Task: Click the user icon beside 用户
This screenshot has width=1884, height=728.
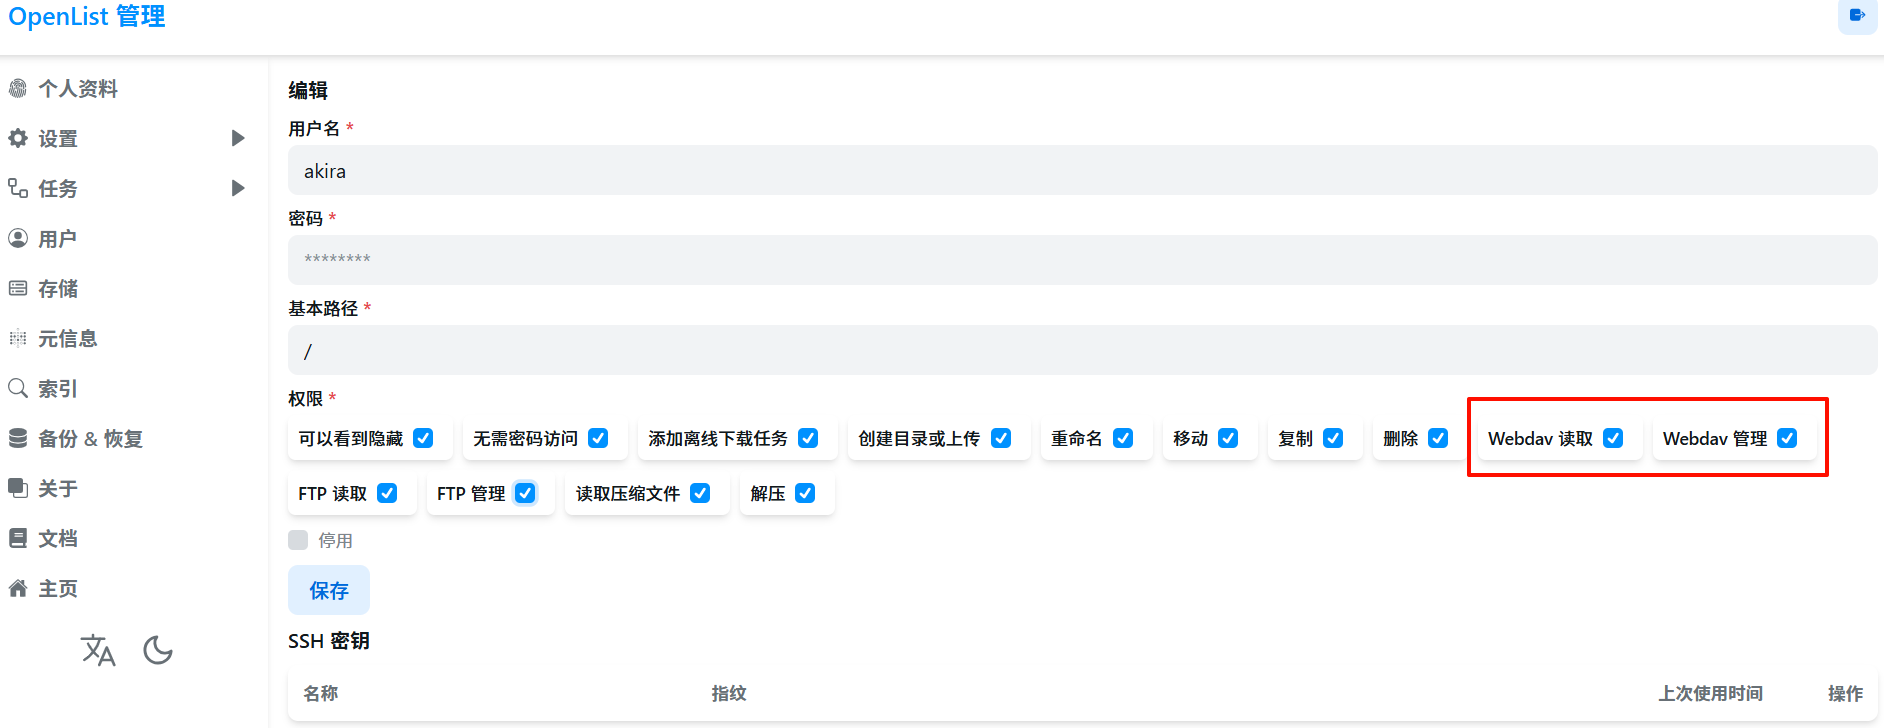Action: [18, 238]
